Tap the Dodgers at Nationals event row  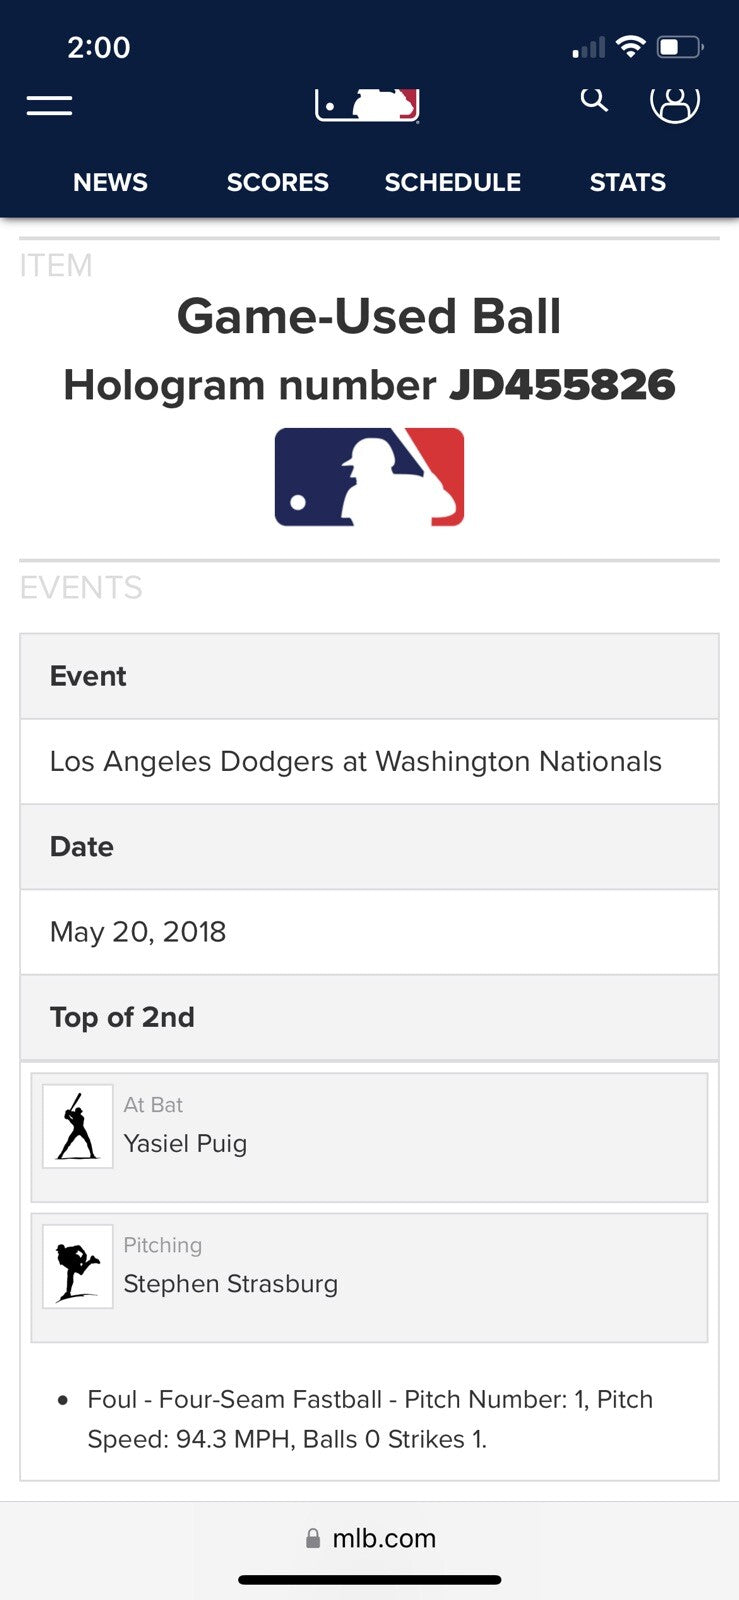(x=356, y=762)
